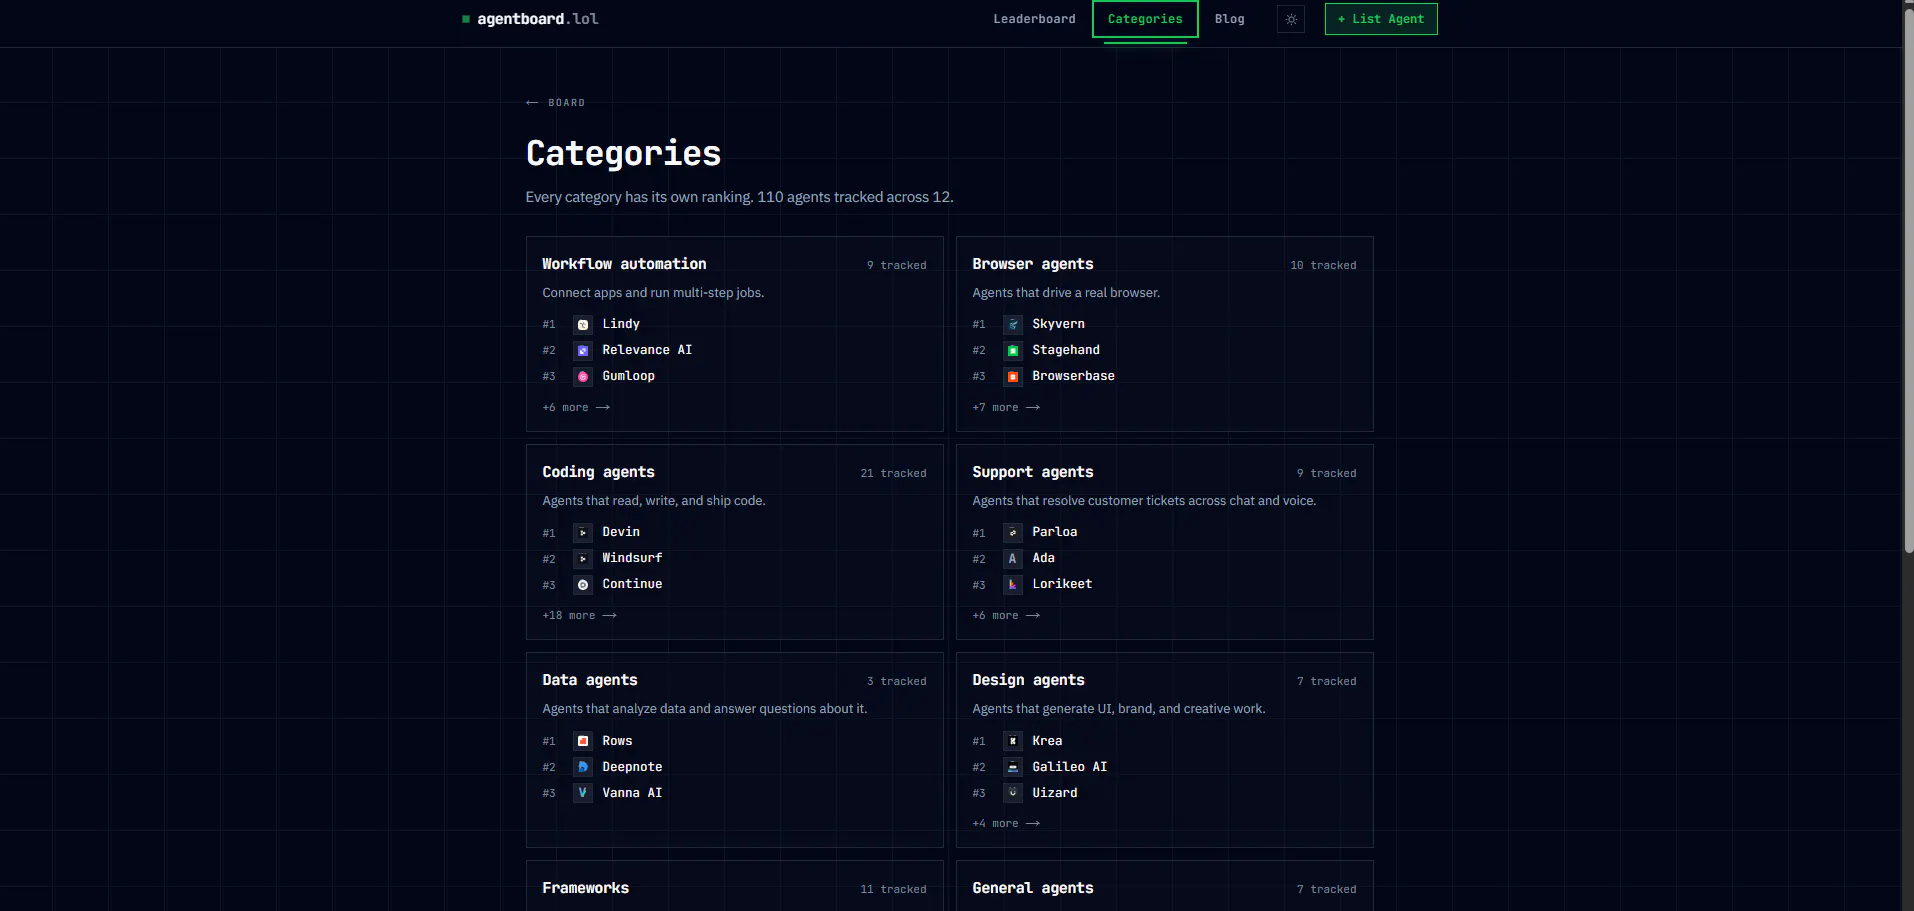Click the Skyvern logo icon
The height and width of the screenshot is (911, 1914).
click(x=1013, y=325)
